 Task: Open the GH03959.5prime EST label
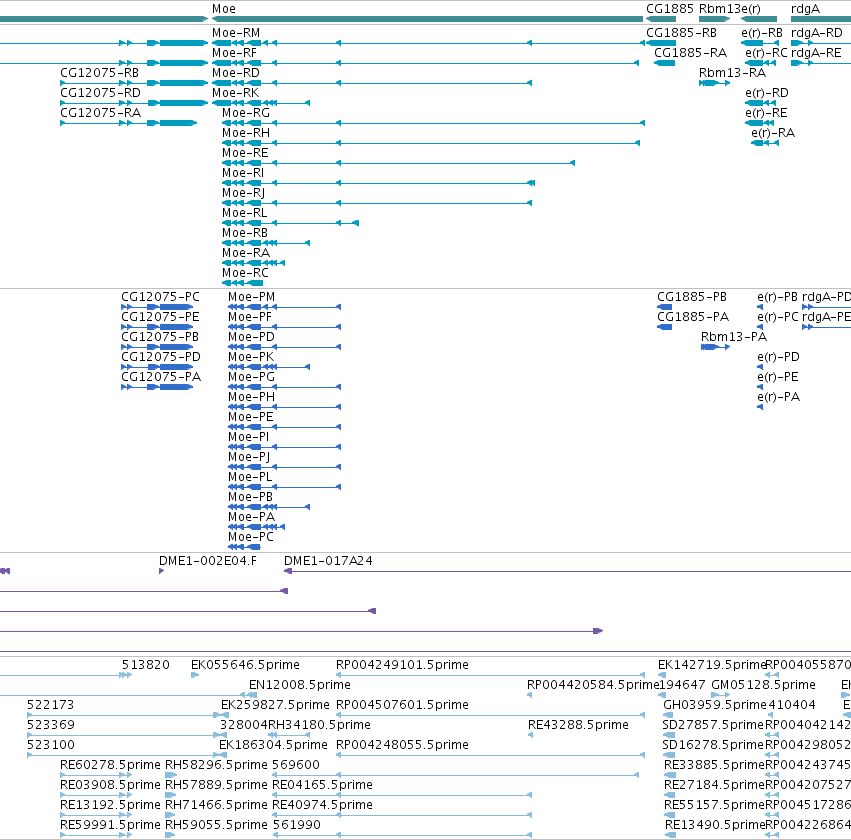point(715,705)
